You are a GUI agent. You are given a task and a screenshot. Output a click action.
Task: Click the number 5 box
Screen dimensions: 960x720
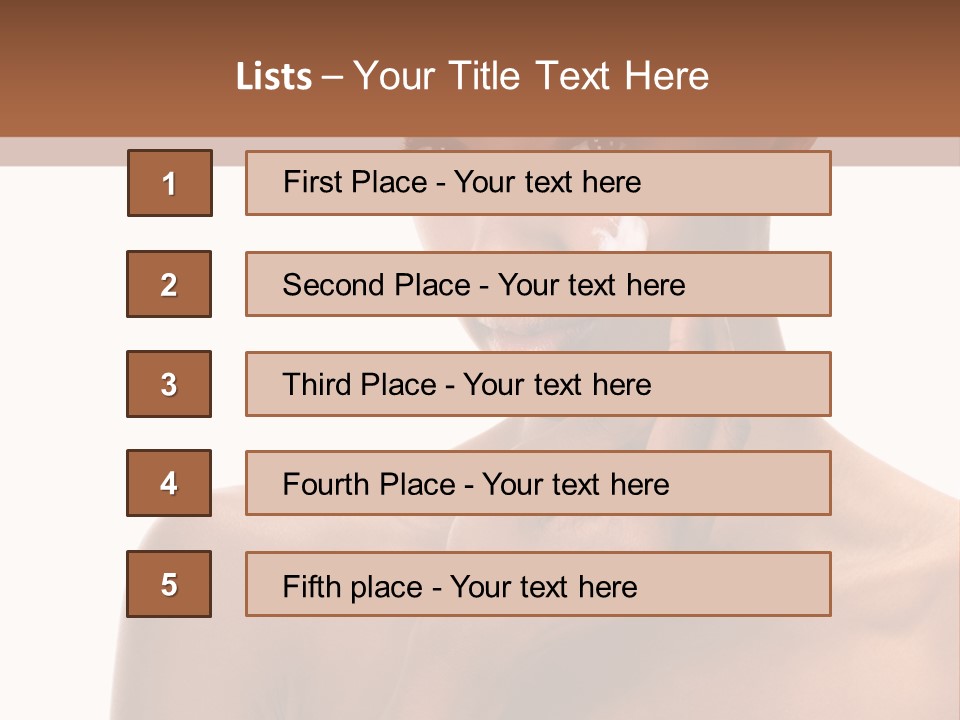click(169, 584)
